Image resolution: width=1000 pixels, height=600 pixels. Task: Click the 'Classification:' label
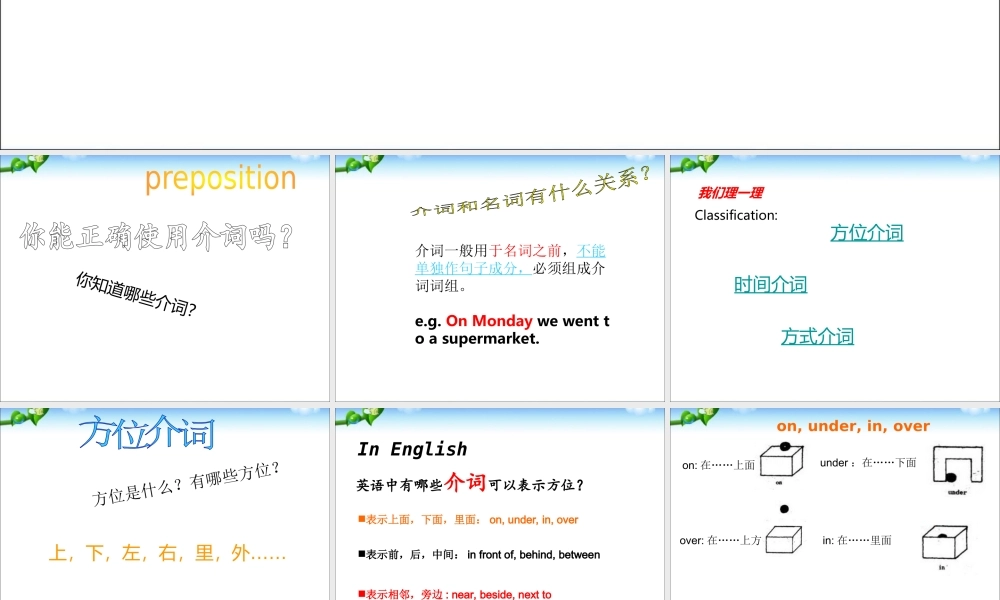coord(736,216)
